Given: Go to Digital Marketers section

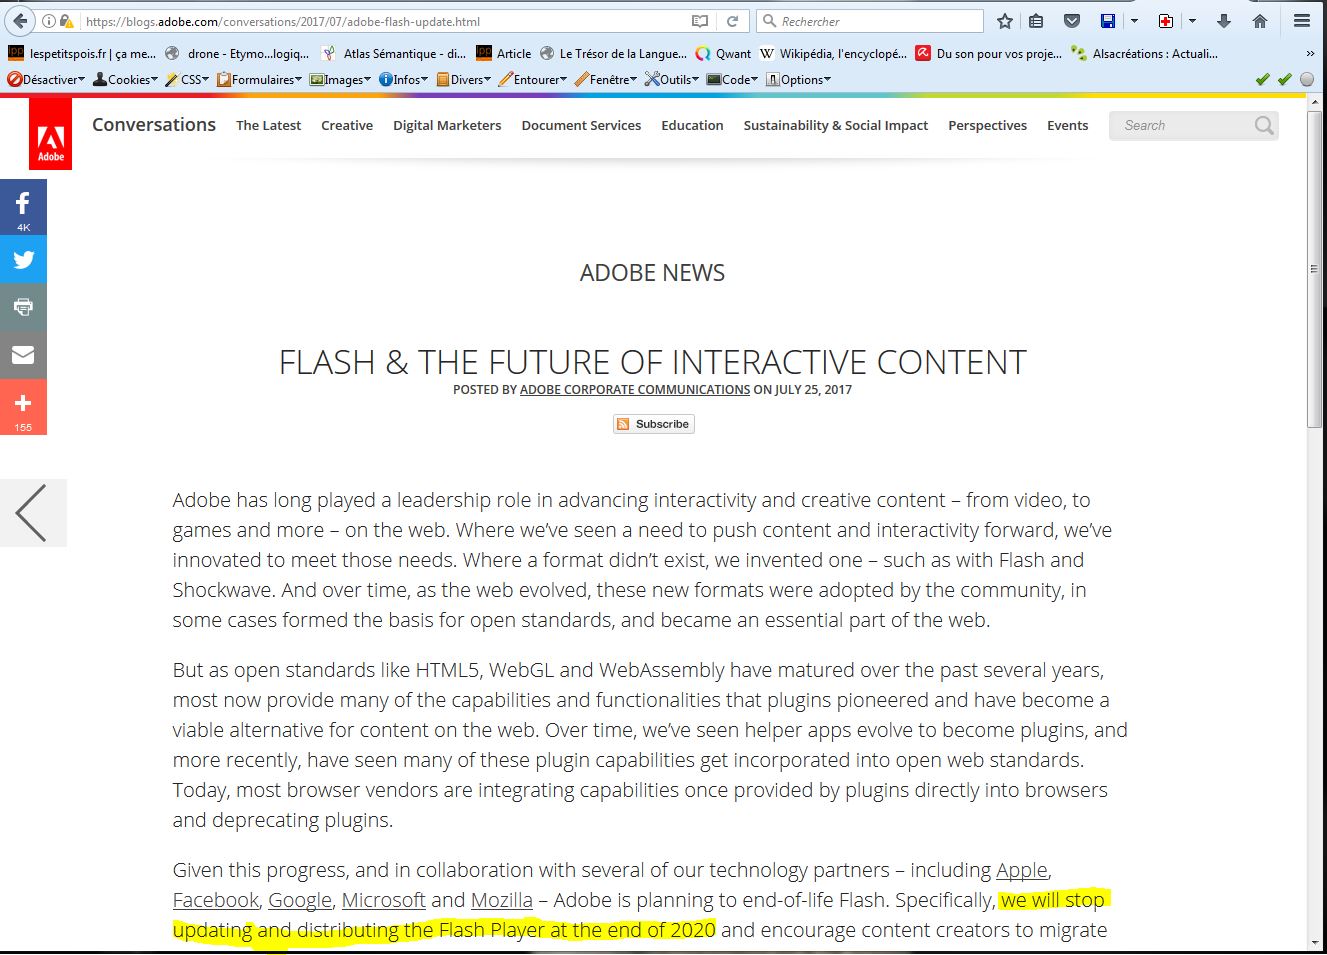Looking at the screenshot, I should coord(447,125).
